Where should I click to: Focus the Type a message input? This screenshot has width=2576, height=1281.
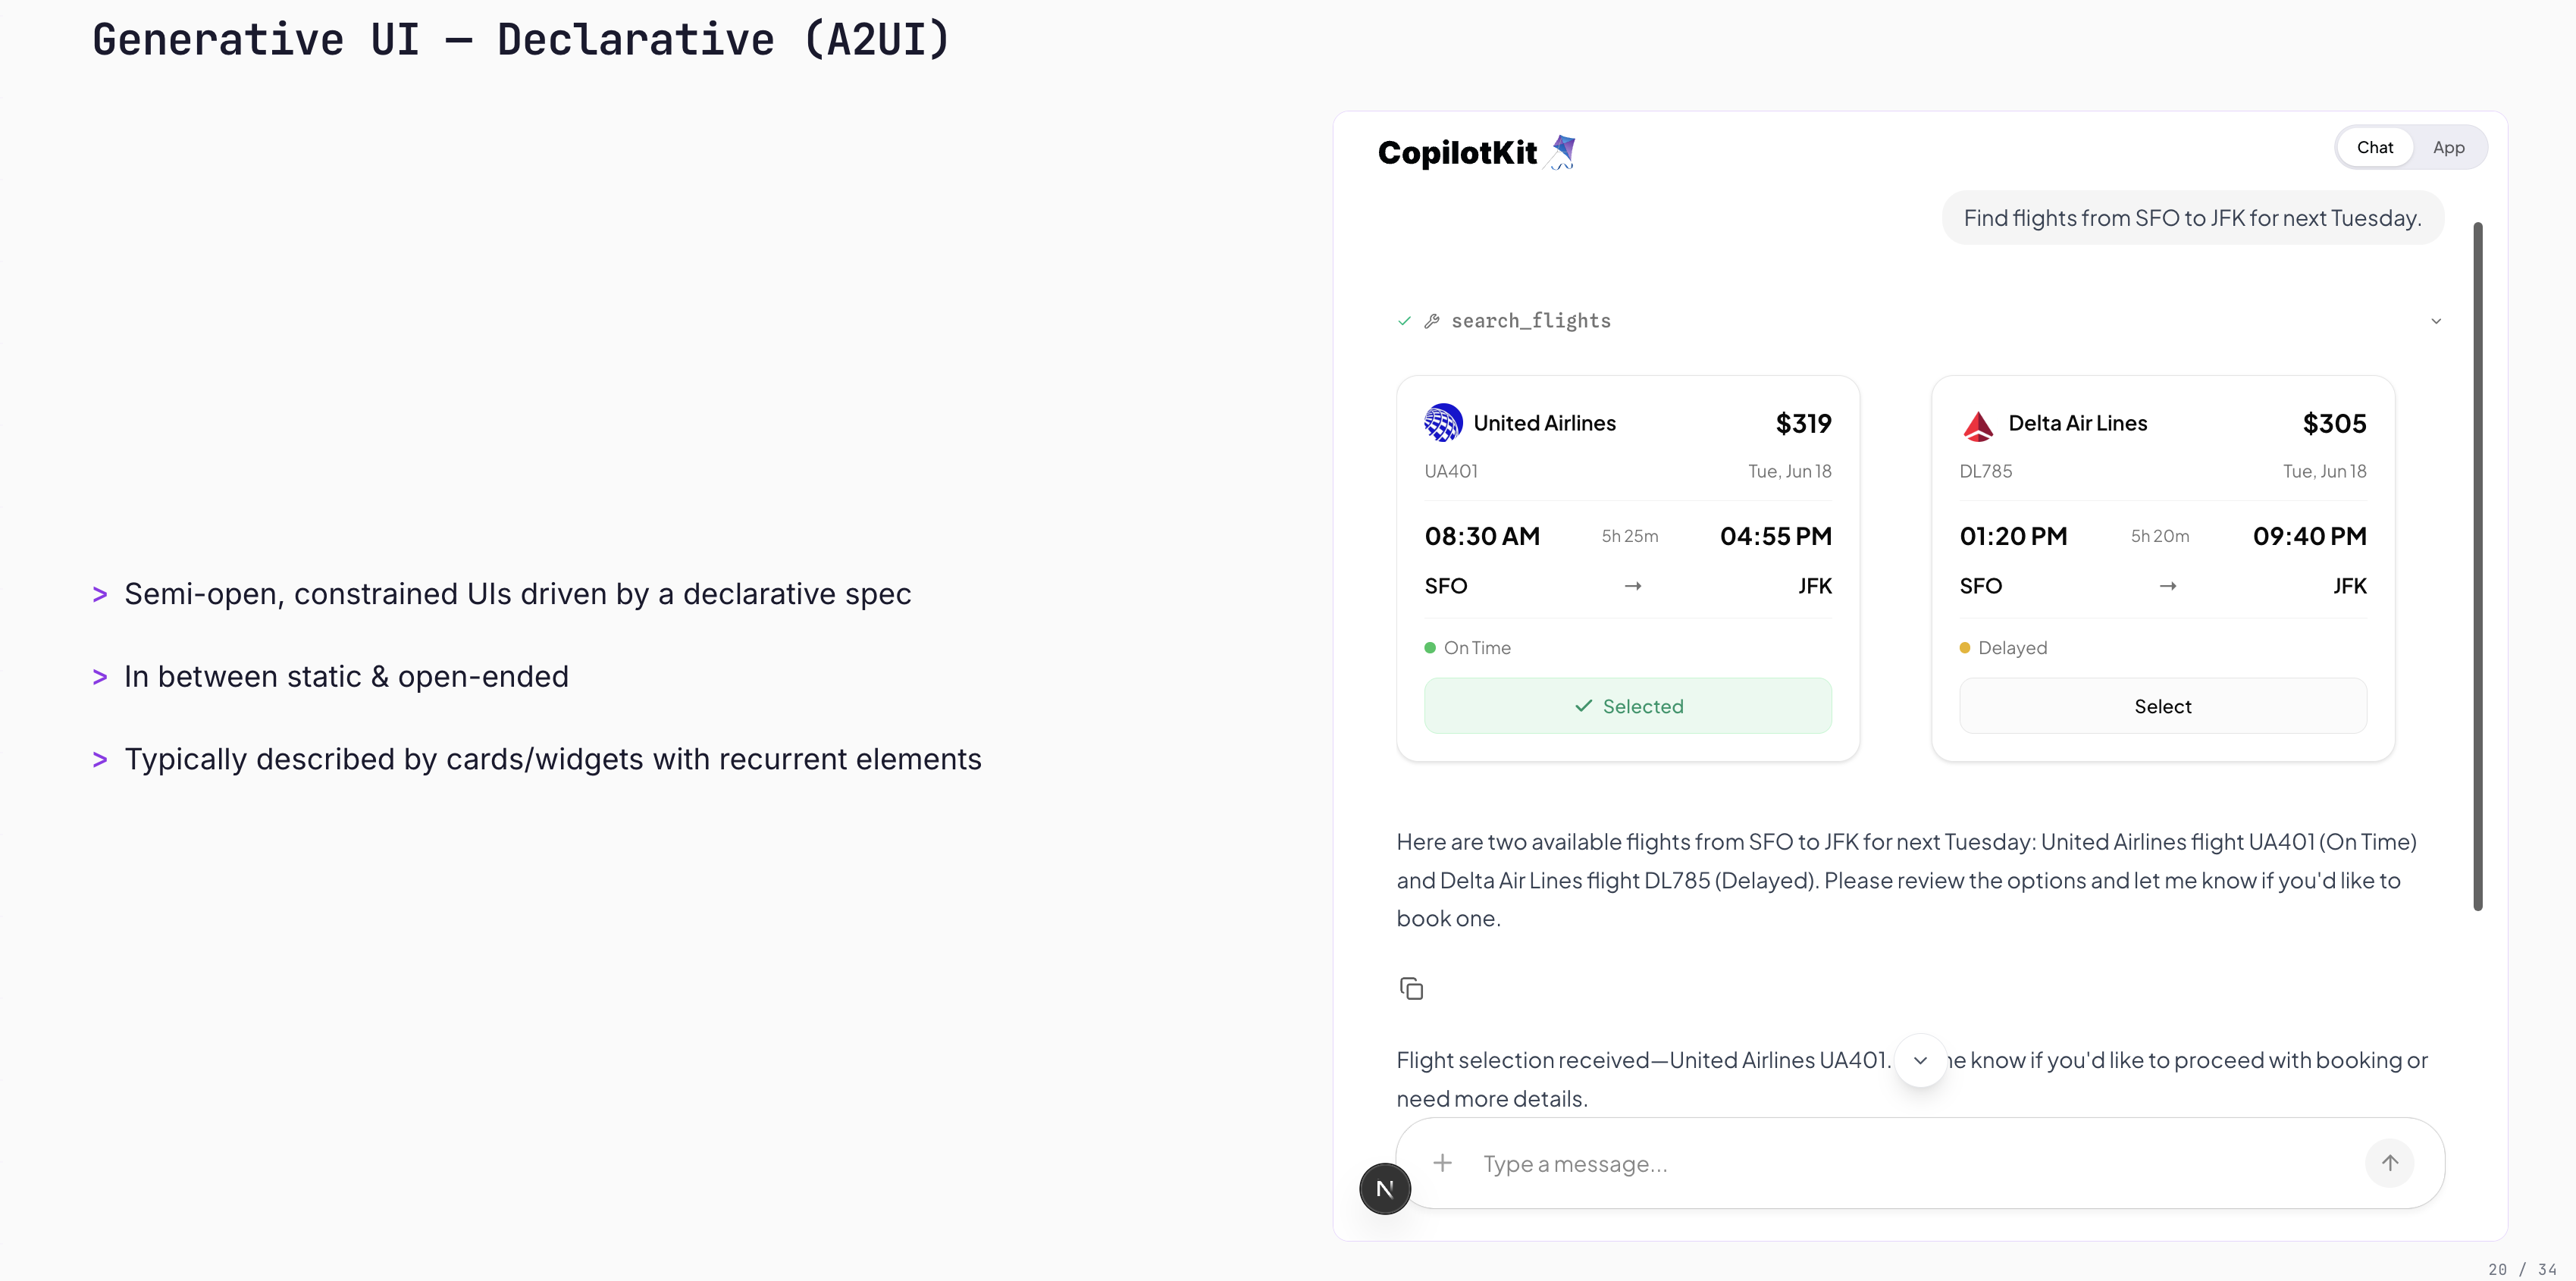[x=1900, y=1164]
